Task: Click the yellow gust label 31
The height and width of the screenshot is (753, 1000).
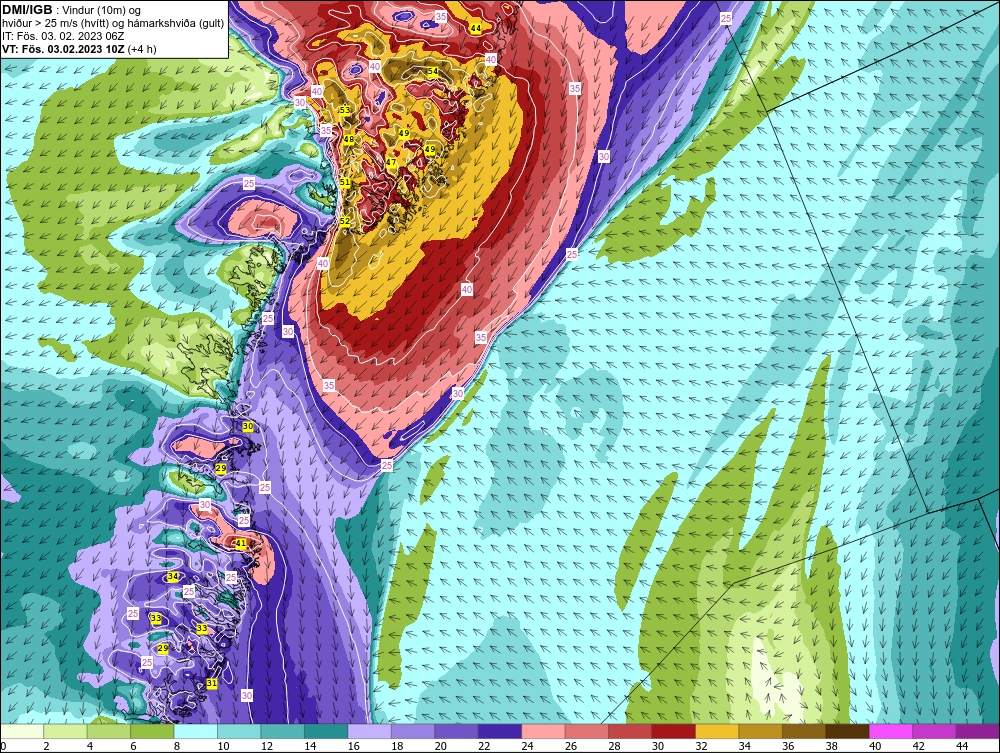Action: tap(212, 684)
